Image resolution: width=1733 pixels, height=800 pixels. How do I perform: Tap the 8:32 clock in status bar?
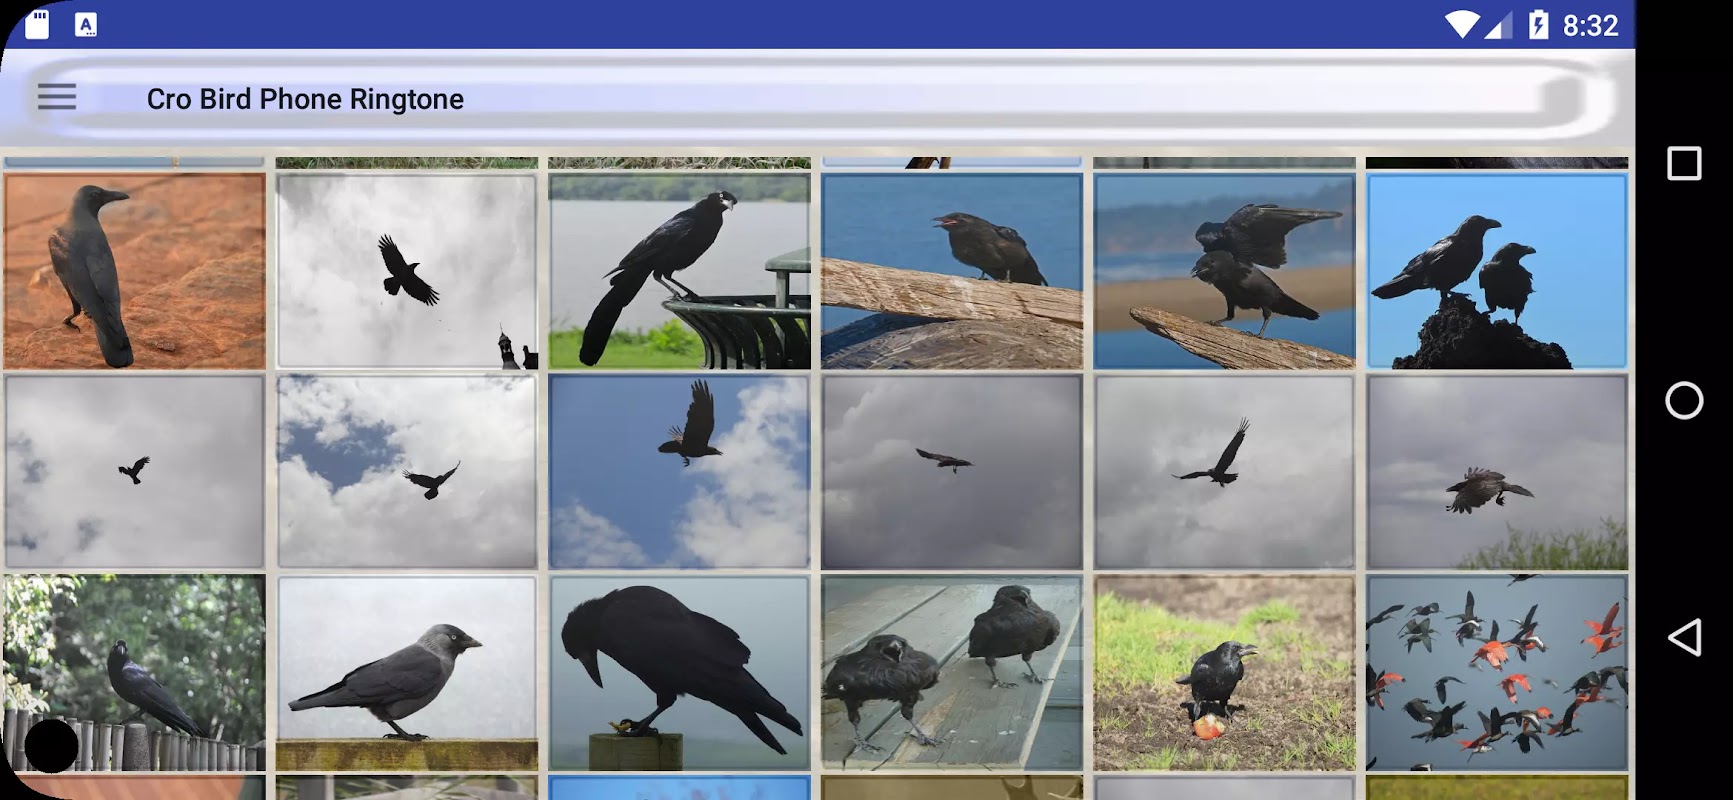click(1590, 25)
